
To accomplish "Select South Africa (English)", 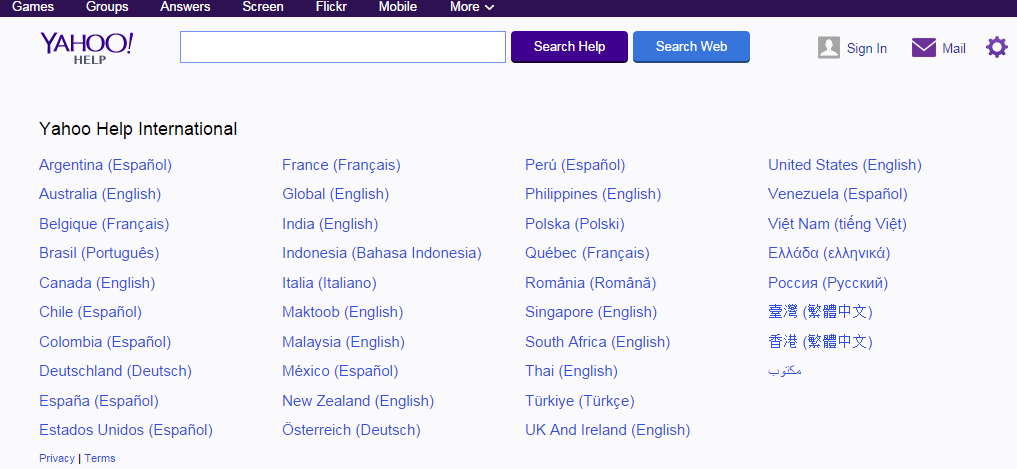I will pos(598,343).
